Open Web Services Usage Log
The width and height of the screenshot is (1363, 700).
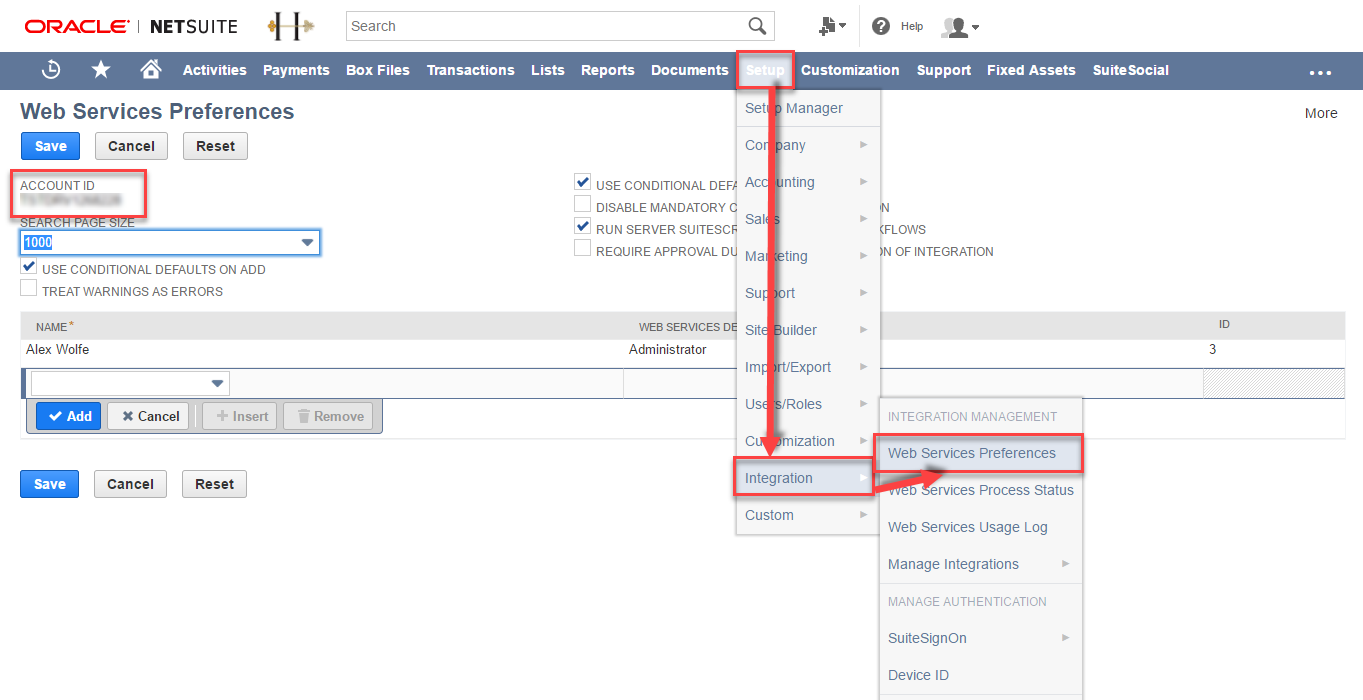[x=966, y=527]
